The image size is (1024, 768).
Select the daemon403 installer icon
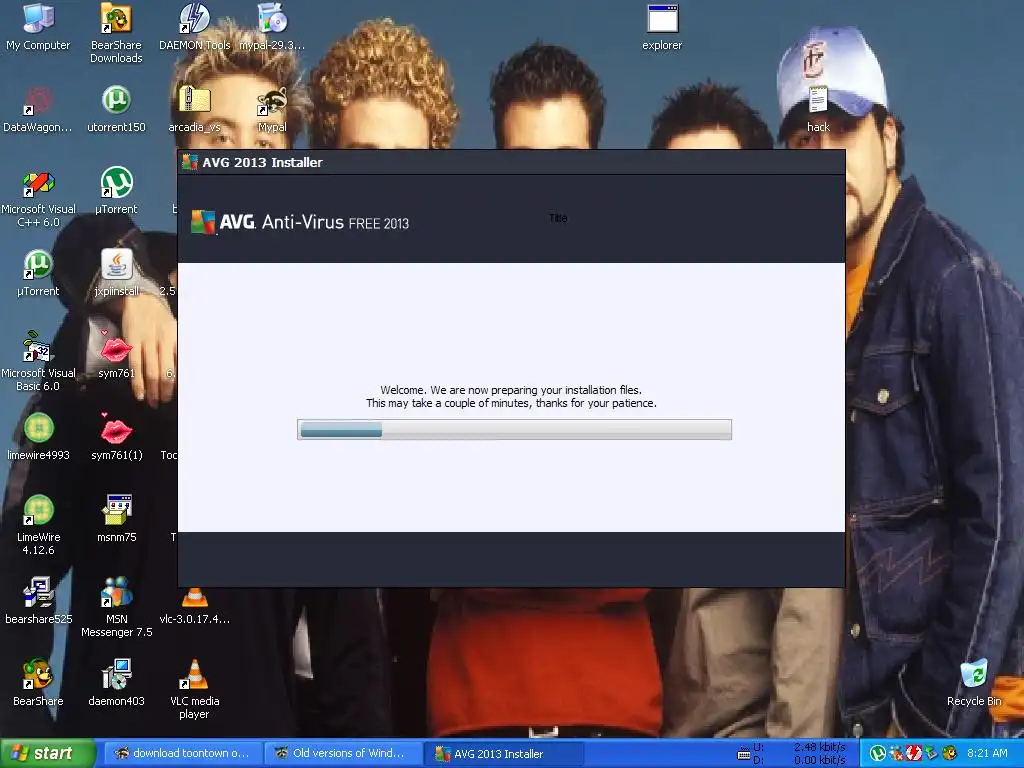pyautogui.click(x=116, y=682)
